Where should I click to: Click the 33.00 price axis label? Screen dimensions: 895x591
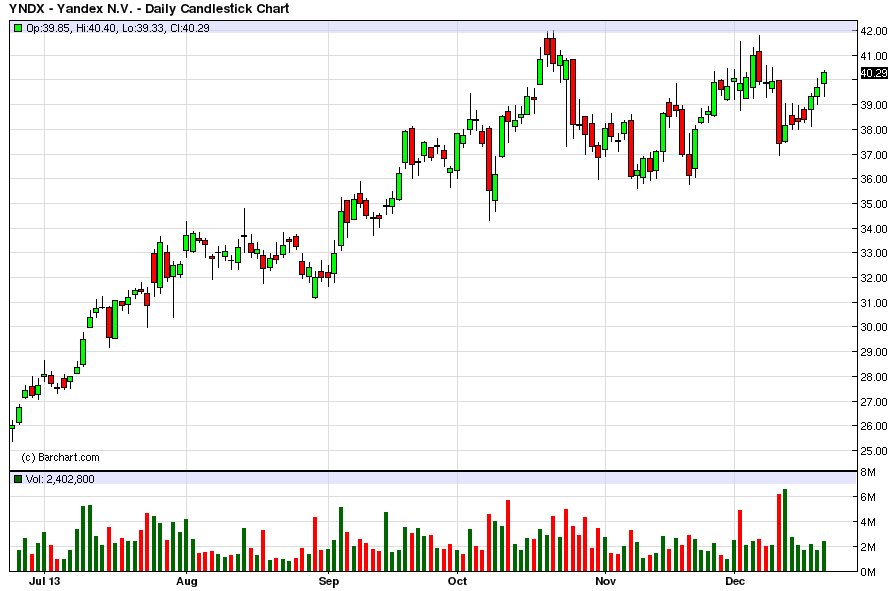[x=874, y=253]
